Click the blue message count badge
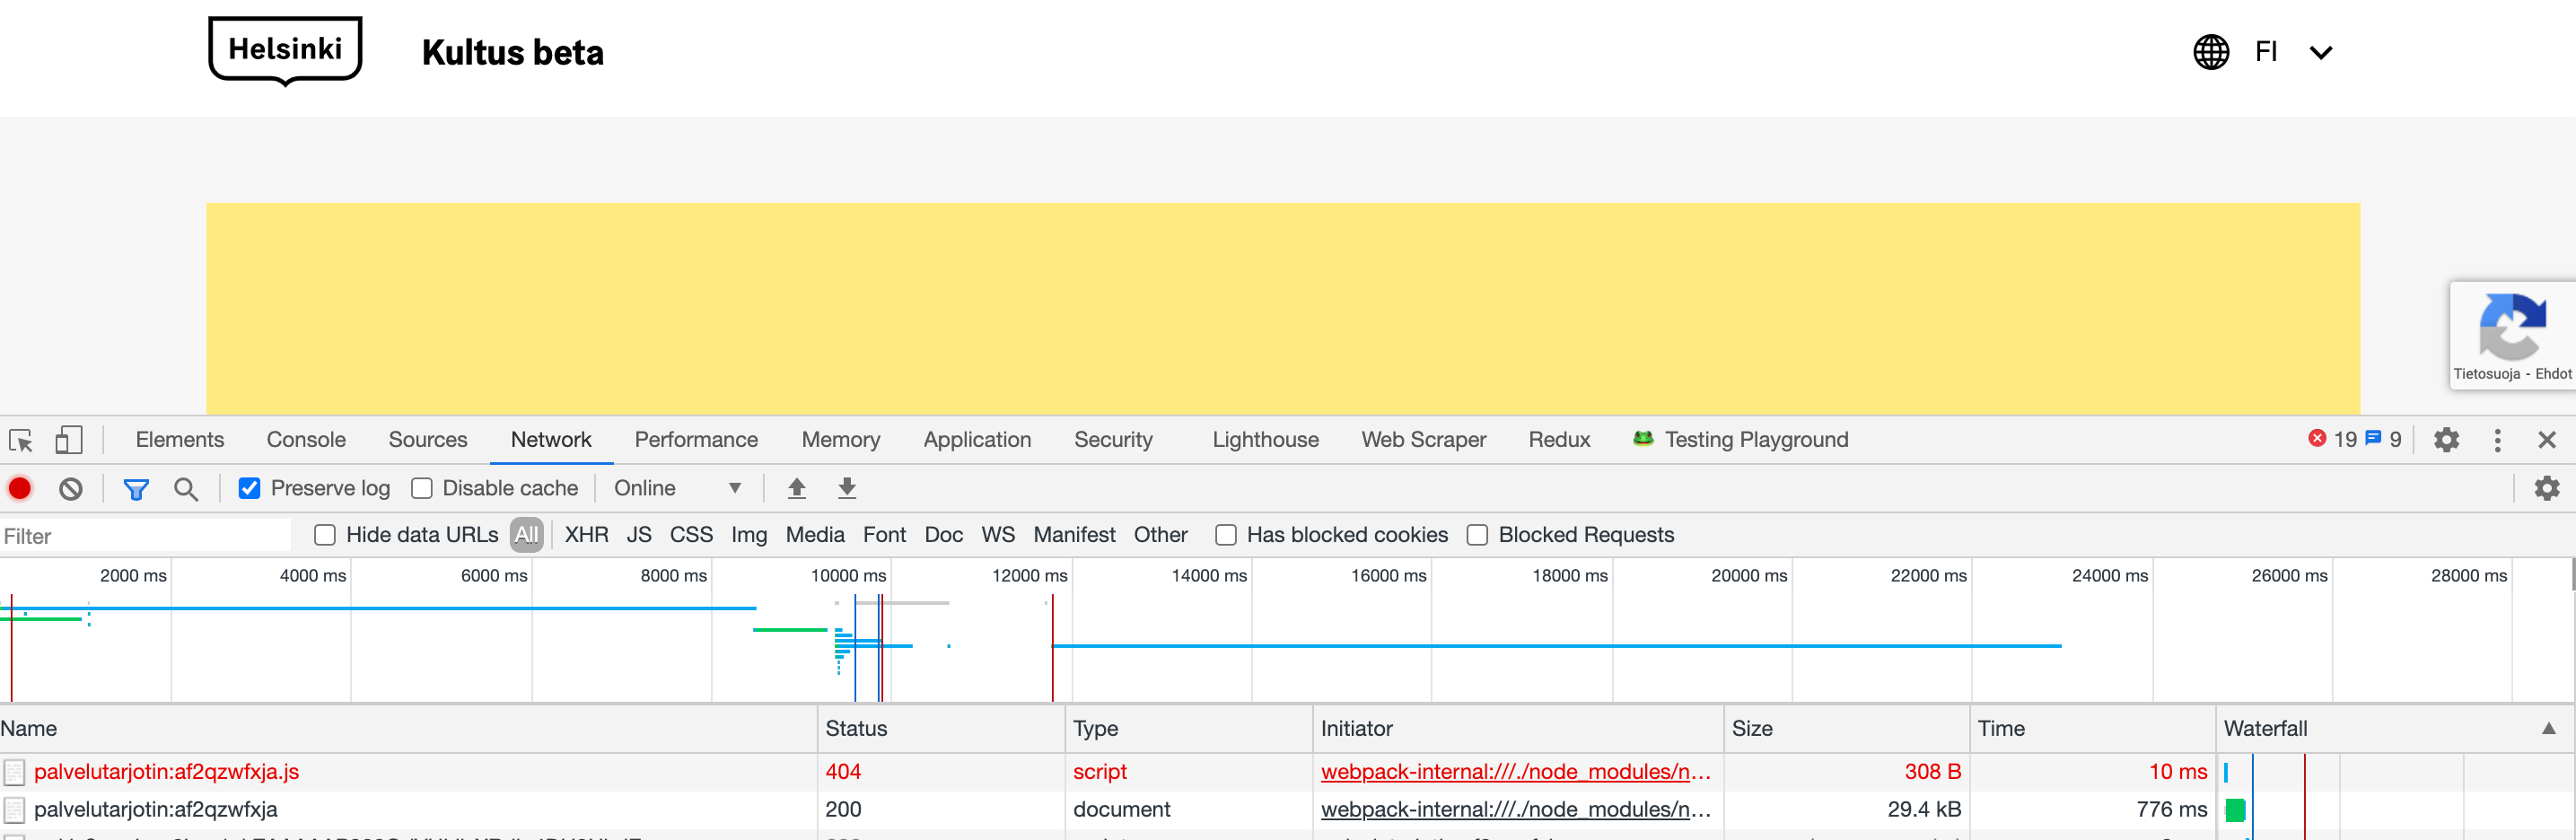 [x=2383, y=439]
